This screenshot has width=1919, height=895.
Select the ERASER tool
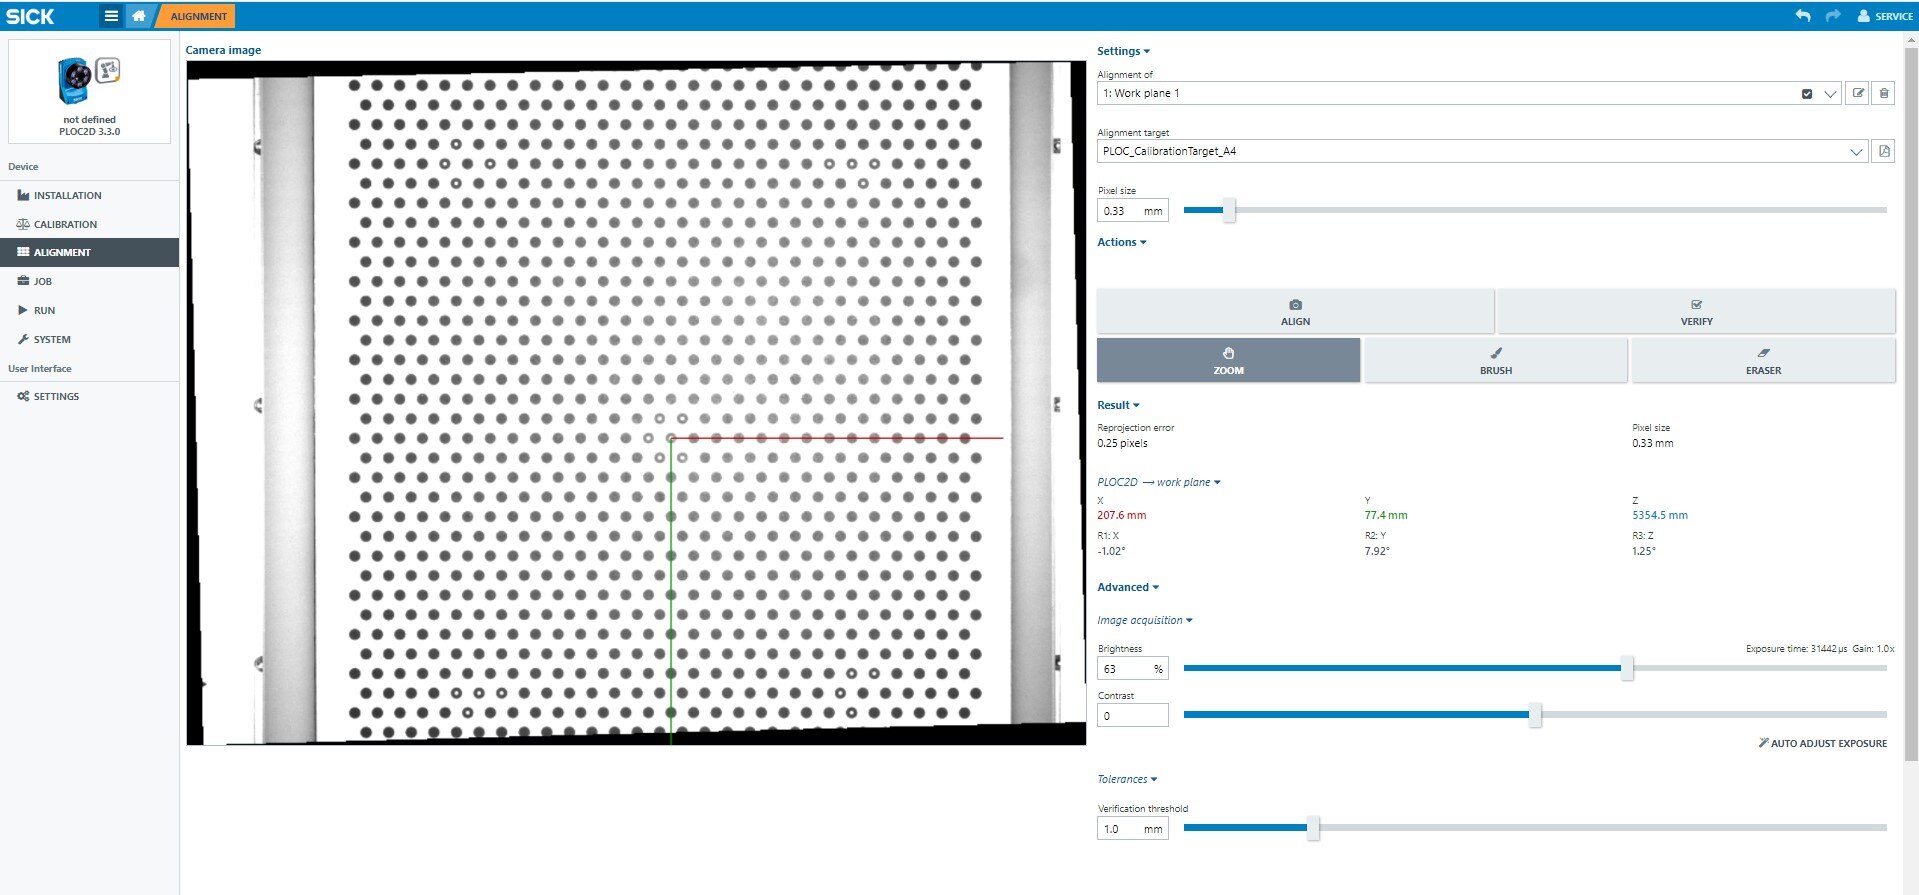1763,360
